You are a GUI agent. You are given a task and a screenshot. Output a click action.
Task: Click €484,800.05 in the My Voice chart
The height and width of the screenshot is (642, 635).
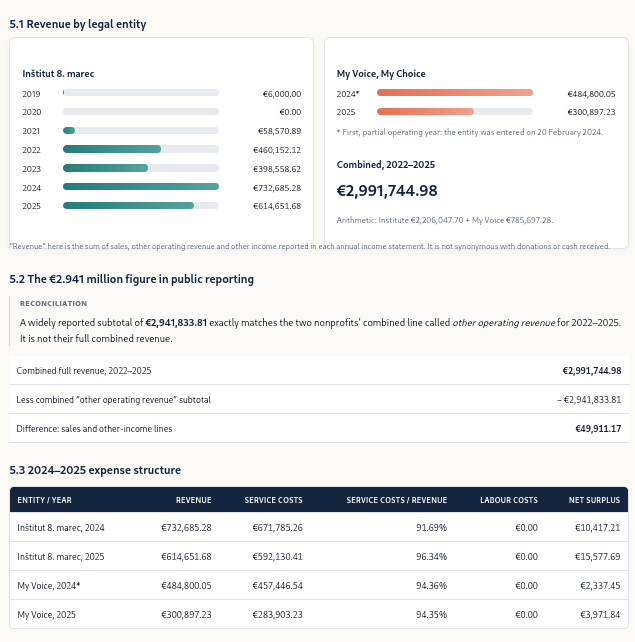[591, 94]
